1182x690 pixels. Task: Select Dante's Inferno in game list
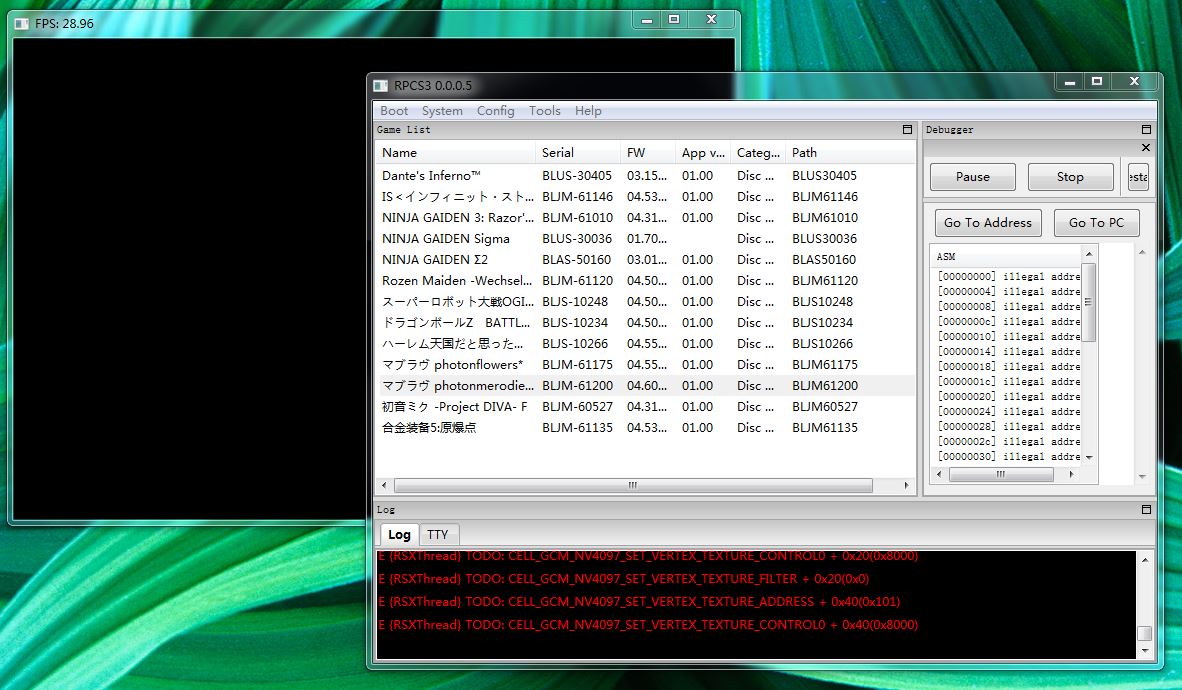tap(432, 176)
